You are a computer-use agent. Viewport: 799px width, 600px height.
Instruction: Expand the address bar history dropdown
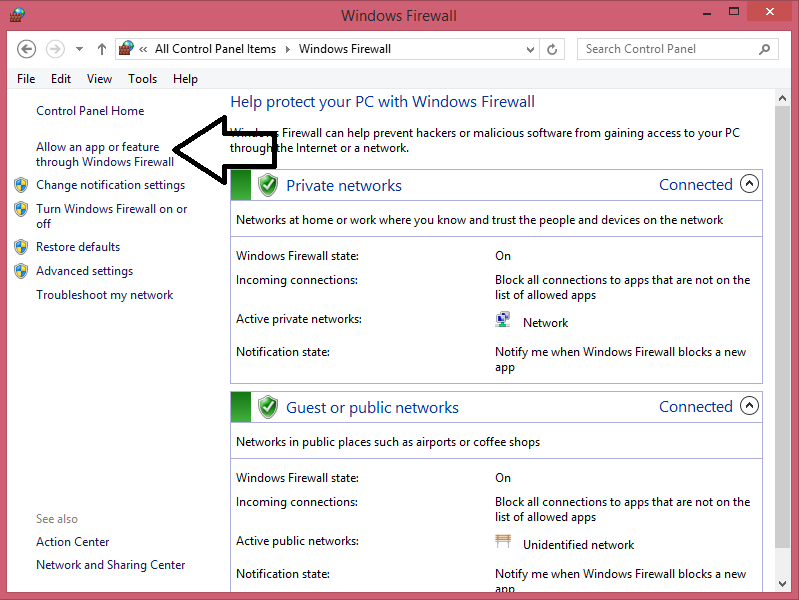[x=530, y=49]
